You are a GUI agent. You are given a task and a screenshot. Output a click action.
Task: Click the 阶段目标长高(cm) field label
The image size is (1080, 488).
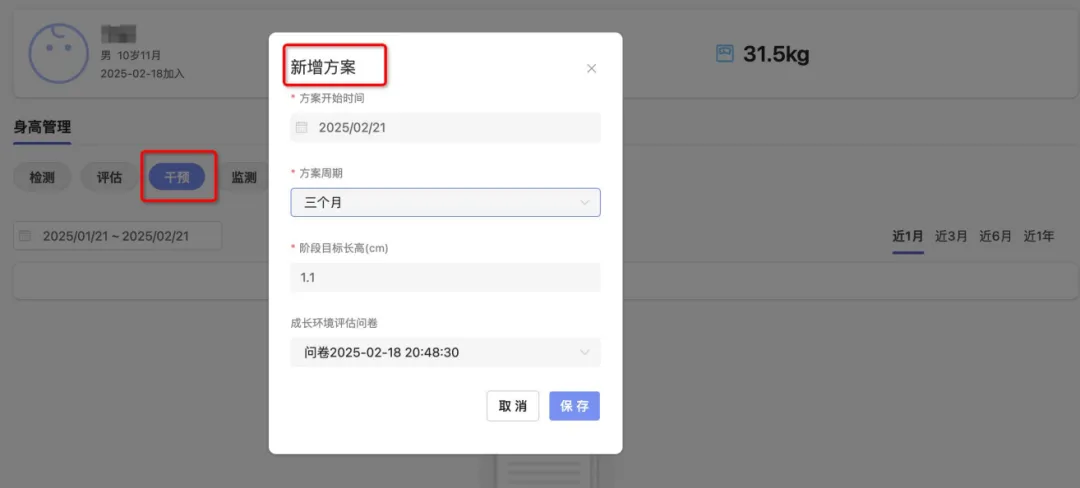[x=344, y=248]
